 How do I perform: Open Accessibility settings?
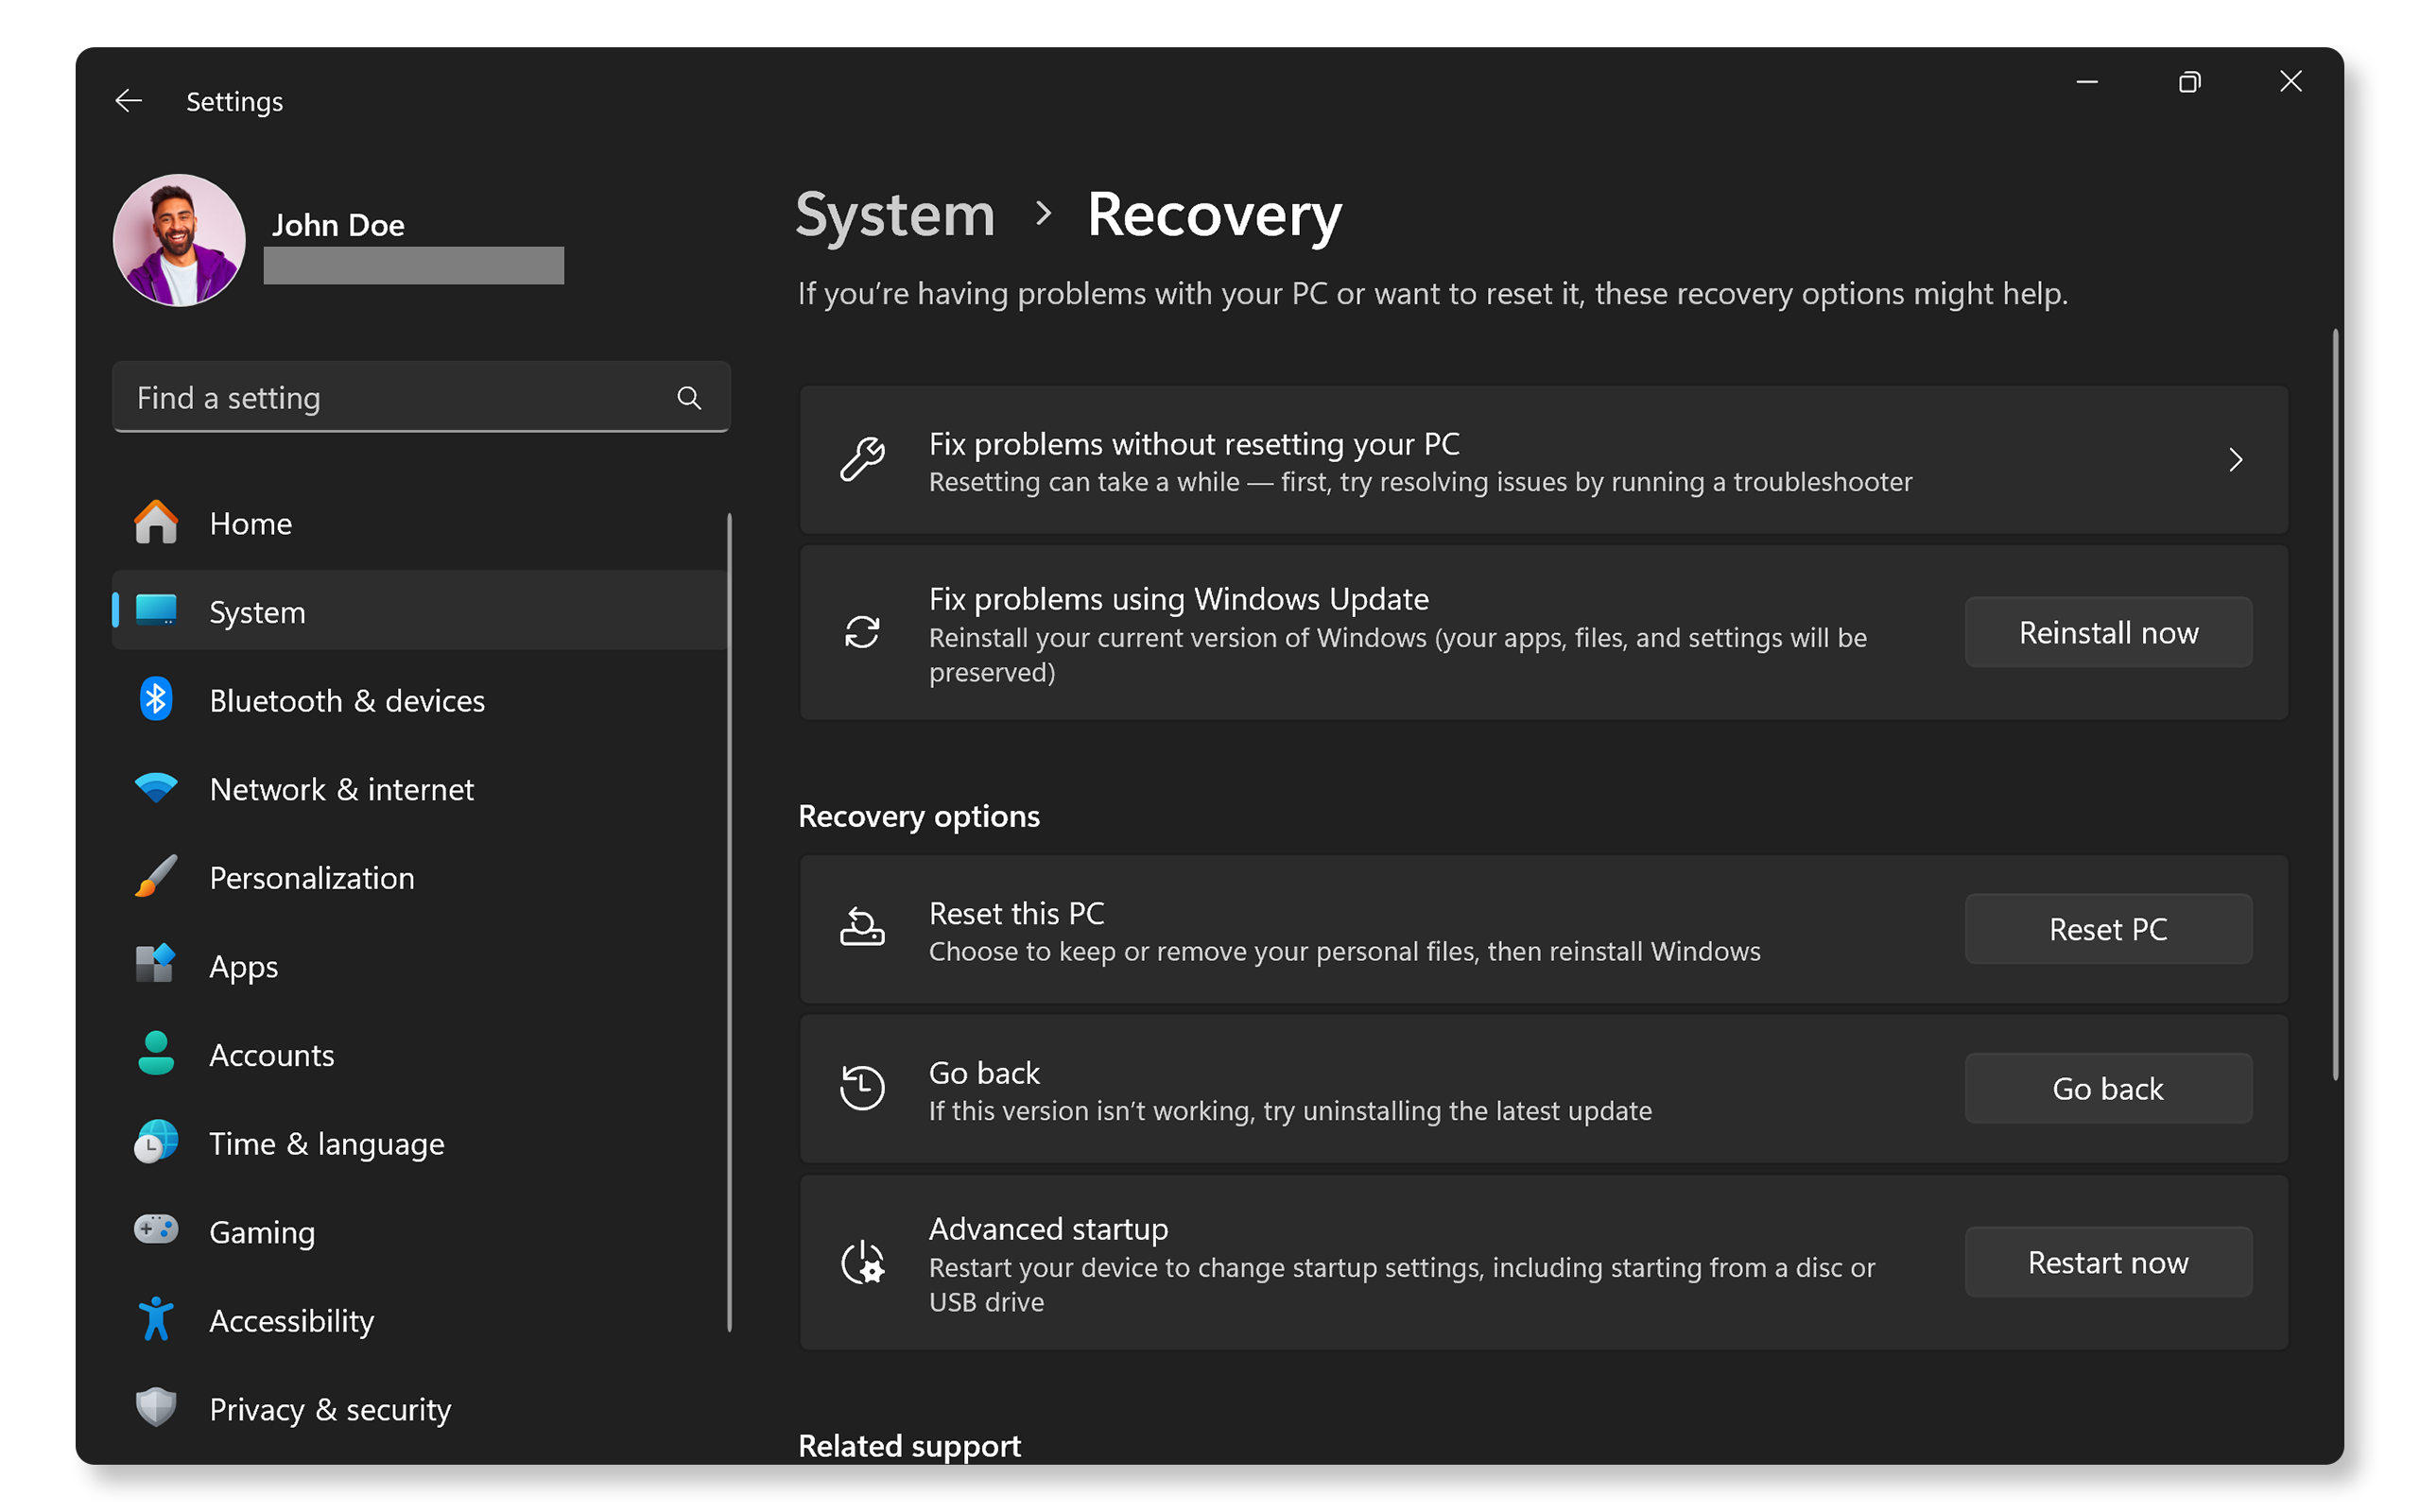pyautogui.click(x=420, y=1320)
